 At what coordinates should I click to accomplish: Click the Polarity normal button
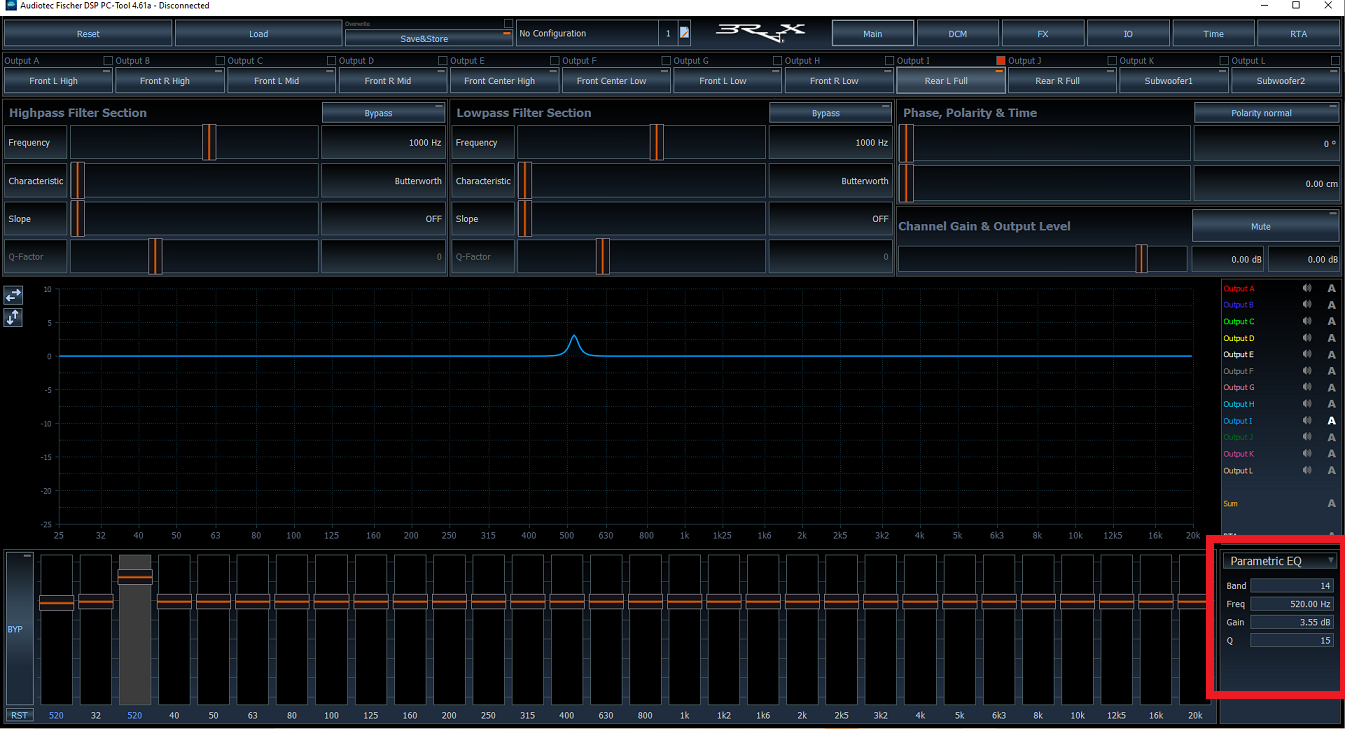(x=1267, y=113)
